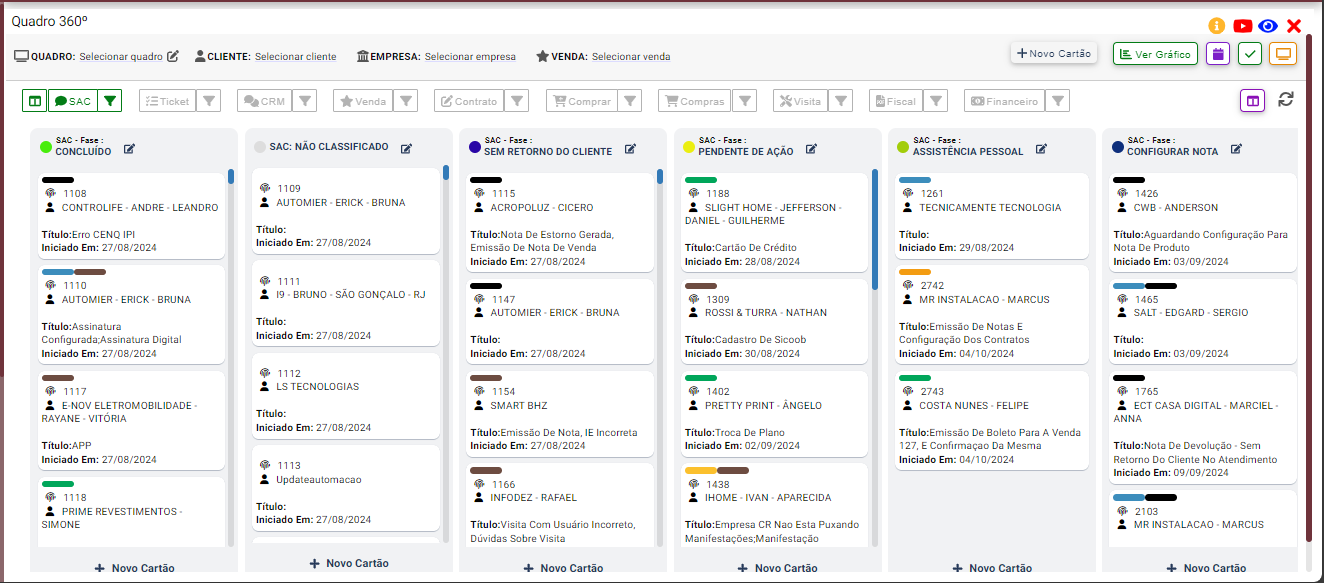Toggle the SAC board filter
The width and height of the screenshot is (1324, 583).
pos(72,101)
